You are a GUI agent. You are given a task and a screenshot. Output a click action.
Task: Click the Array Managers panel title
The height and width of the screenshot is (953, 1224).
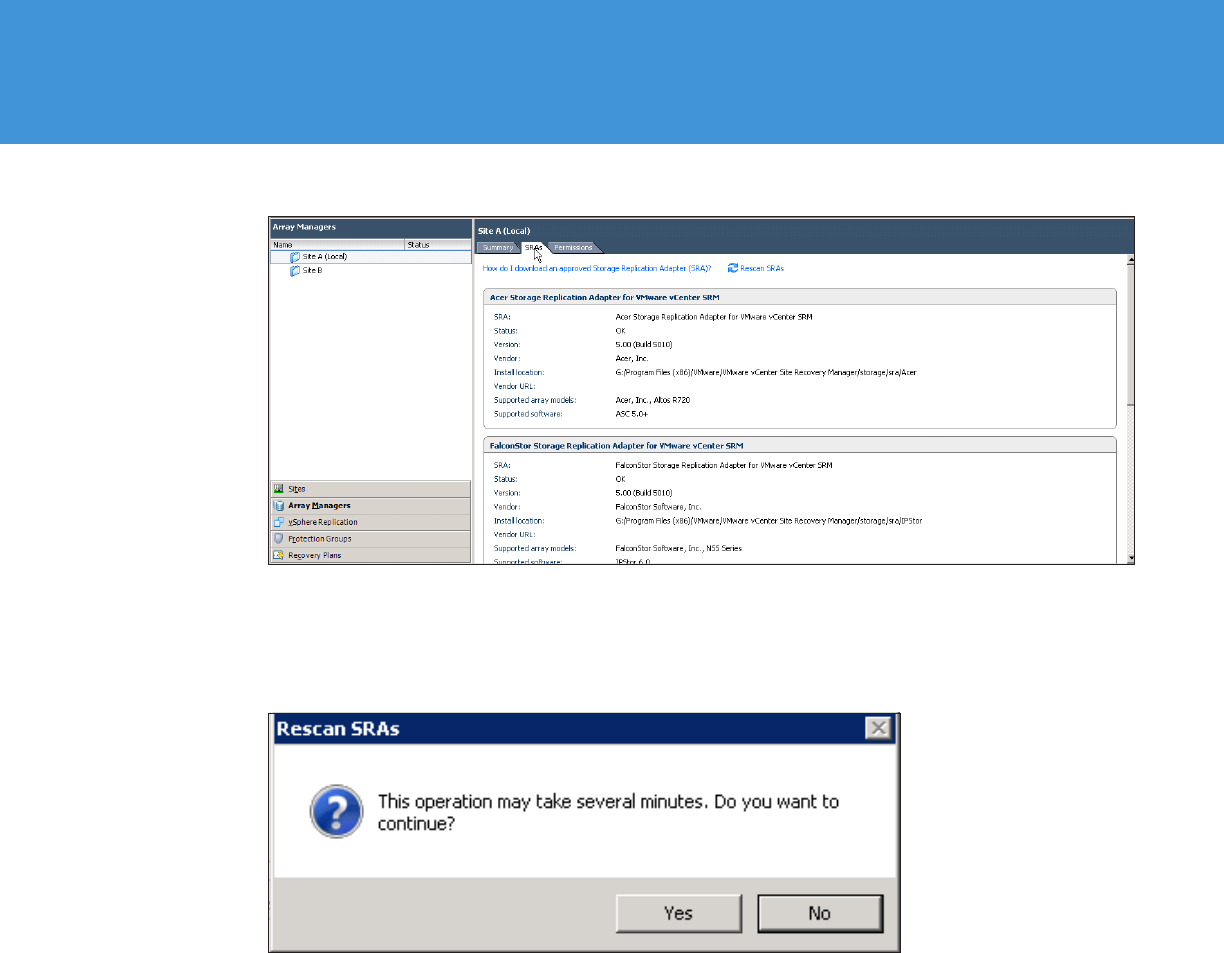(304, 227)
